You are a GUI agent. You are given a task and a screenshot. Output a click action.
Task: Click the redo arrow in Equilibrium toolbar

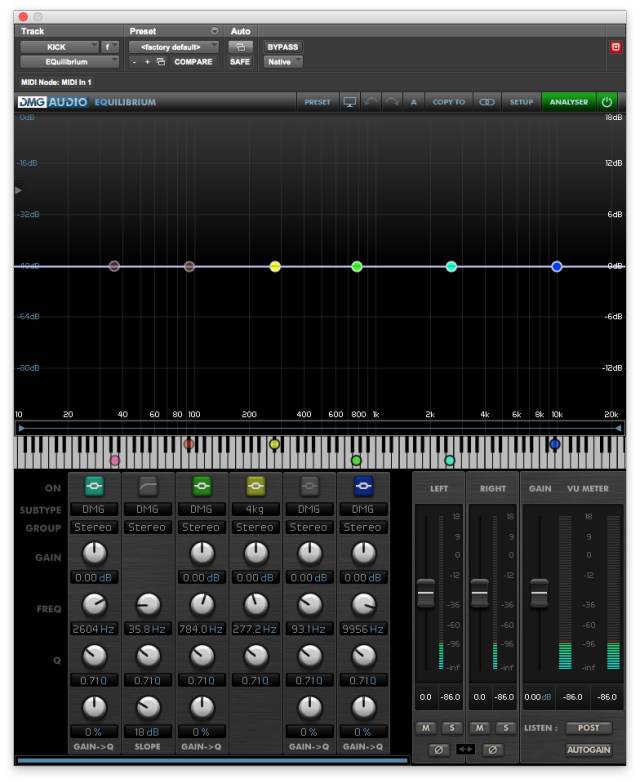coord(392,102)
